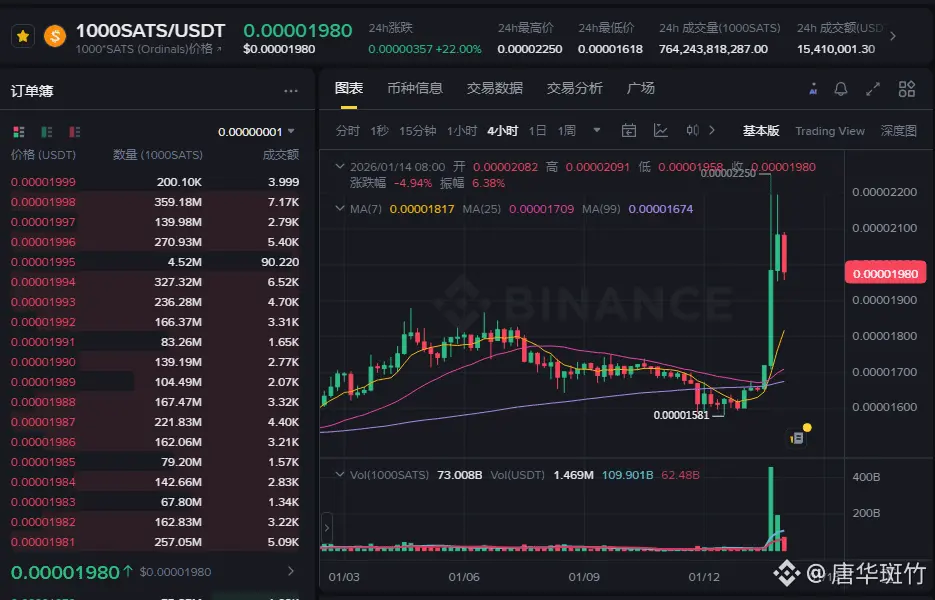This screenshot has width=935, height=600.
Task: Expand chart to fullscreen
Action: click(x=873, y=89)
